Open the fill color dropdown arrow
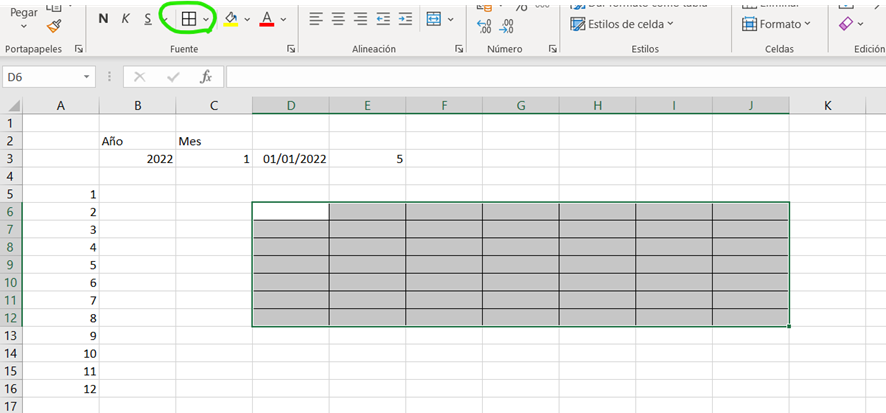This screenshot has width=886, height=413. [x=247, y=19]
